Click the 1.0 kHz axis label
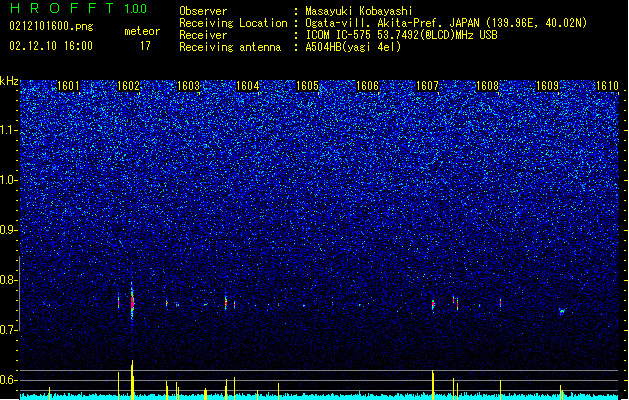 click(9, 180)
